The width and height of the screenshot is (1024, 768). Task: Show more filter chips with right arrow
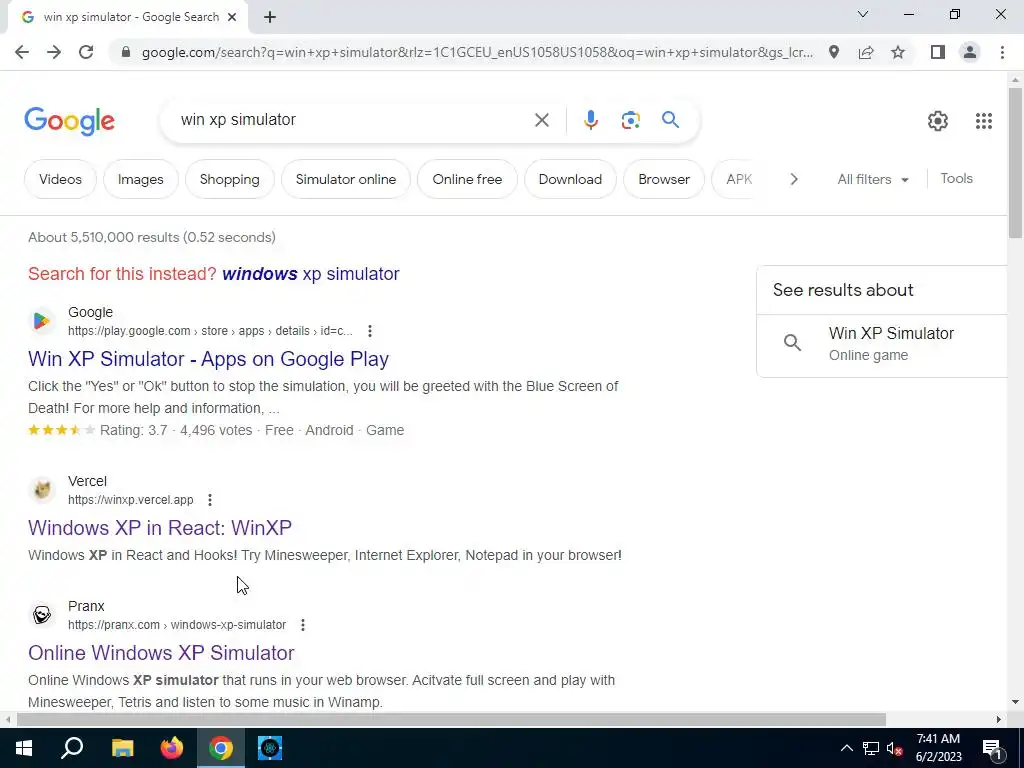point(793,179)
